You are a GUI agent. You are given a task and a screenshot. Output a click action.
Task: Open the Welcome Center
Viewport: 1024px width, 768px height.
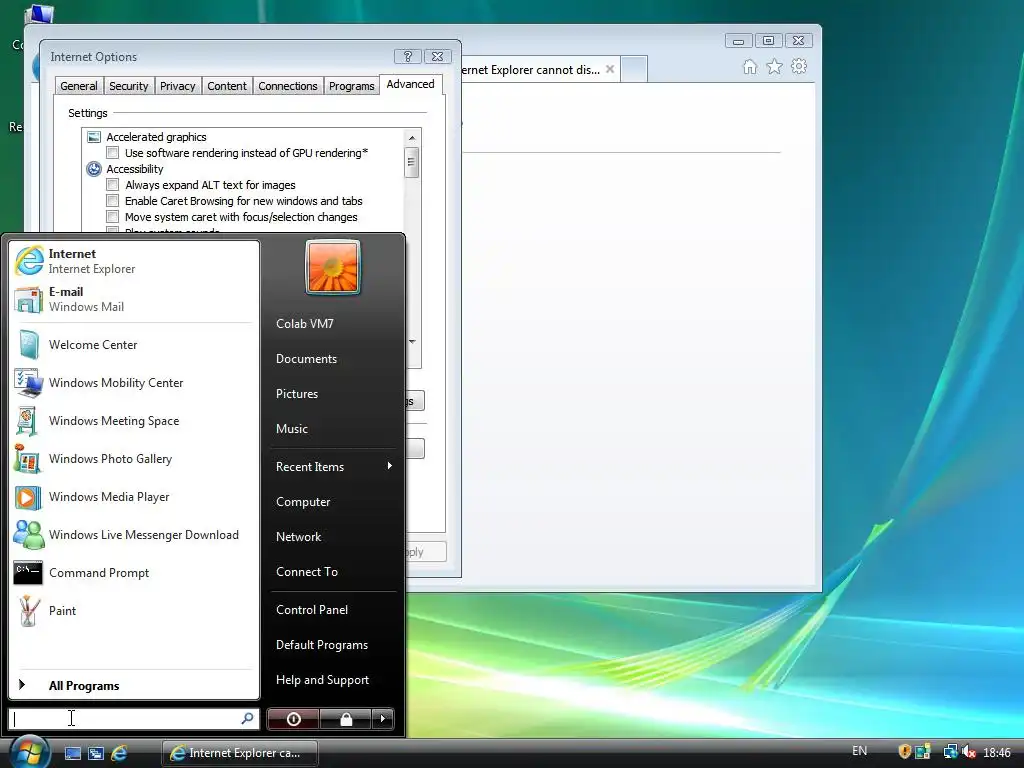coord(134,345)
